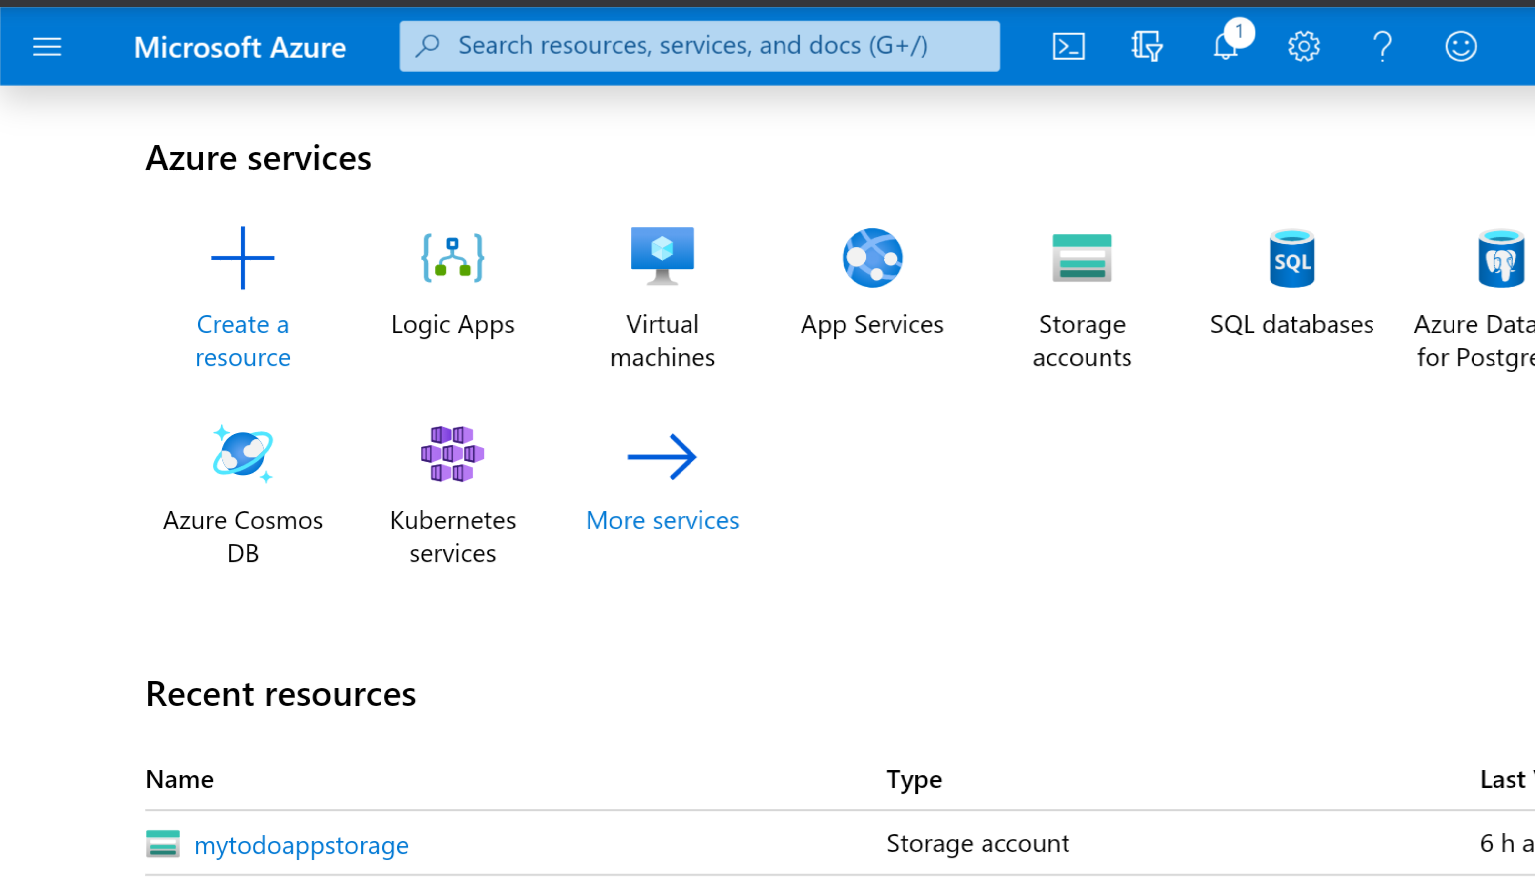
Task: Open Virtual machines service
Action: (662, 258)
